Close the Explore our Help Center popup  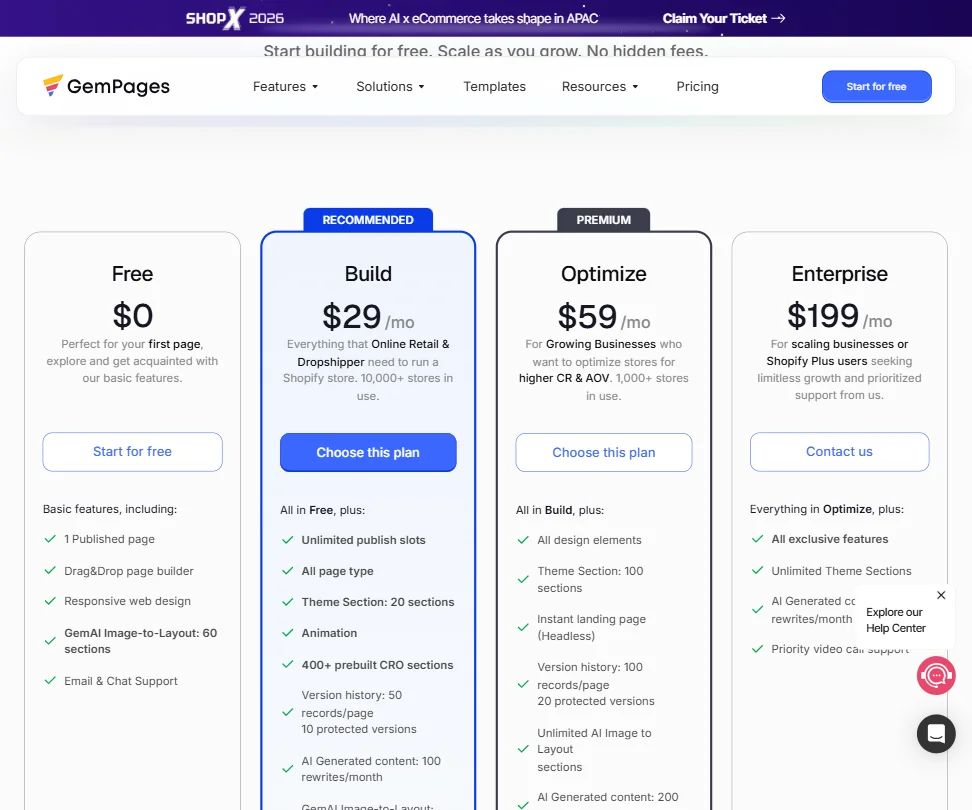click(941, 595)
